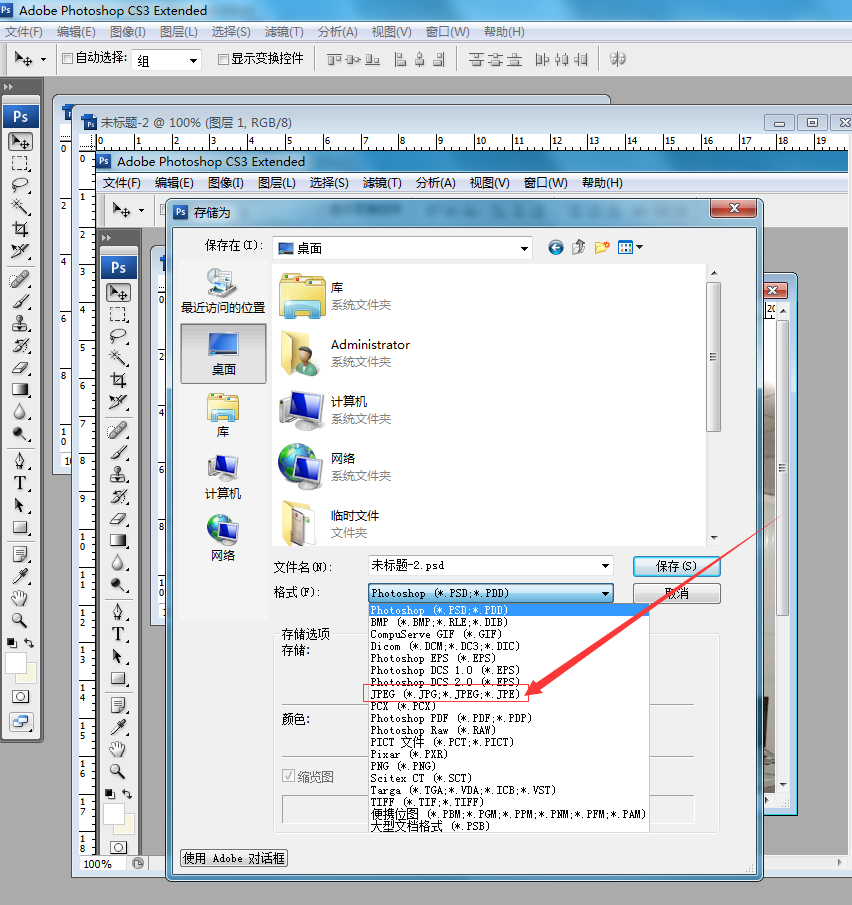Image resolution: width=852 pixels, height=905 pixels.
Task: Select the Crop tool in the outermost toolbox
Action: pyautogui.click(x=20, y=228)
